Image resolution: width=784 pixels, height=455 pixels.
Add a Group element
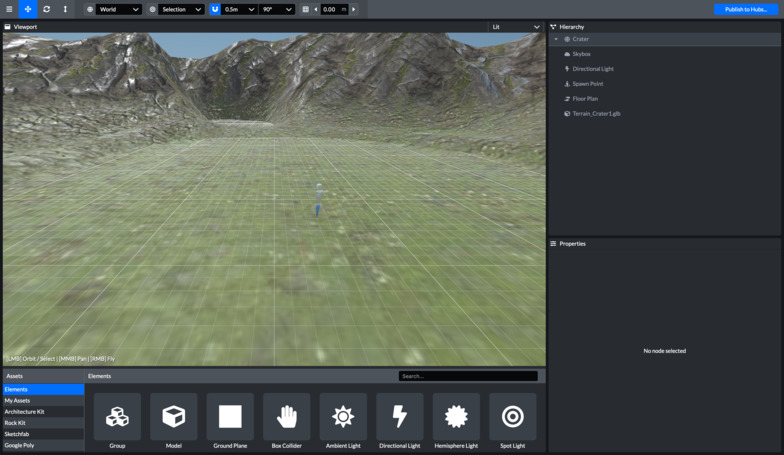point(117,417)
